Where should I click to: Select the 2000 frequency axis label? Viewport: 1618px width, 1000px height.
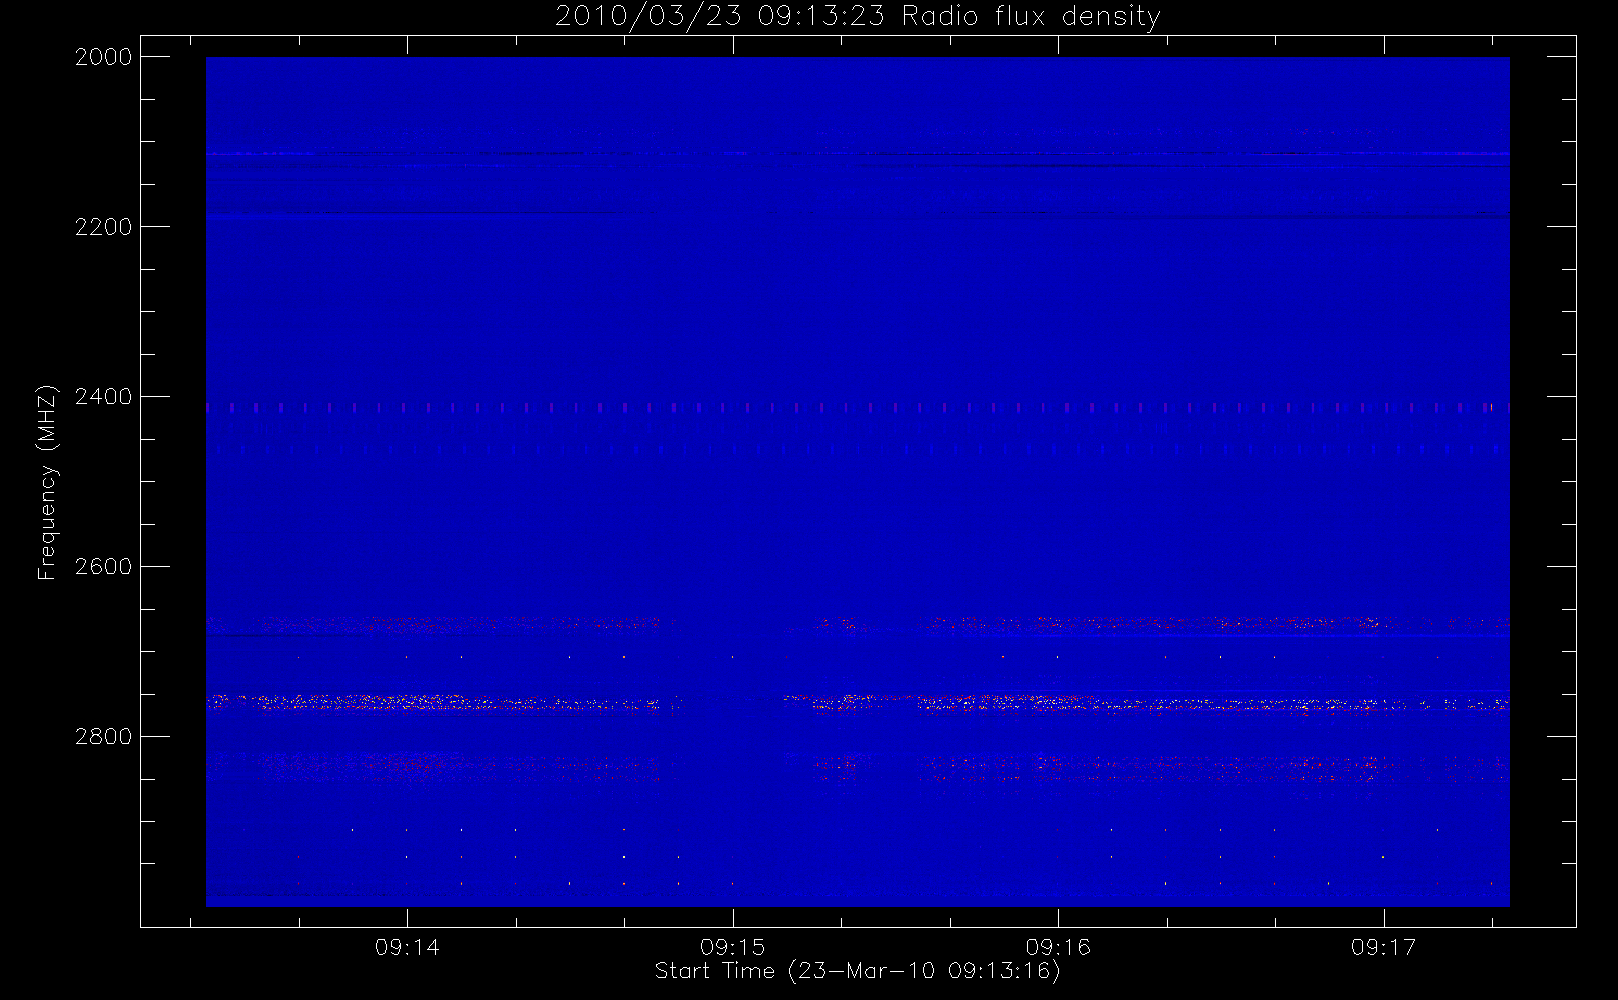tap(104, 57)
